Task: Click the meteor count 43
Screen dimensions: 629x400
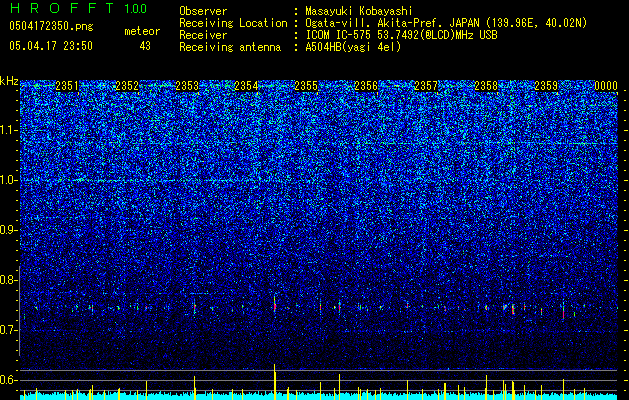Action: [x=145, y=46]
